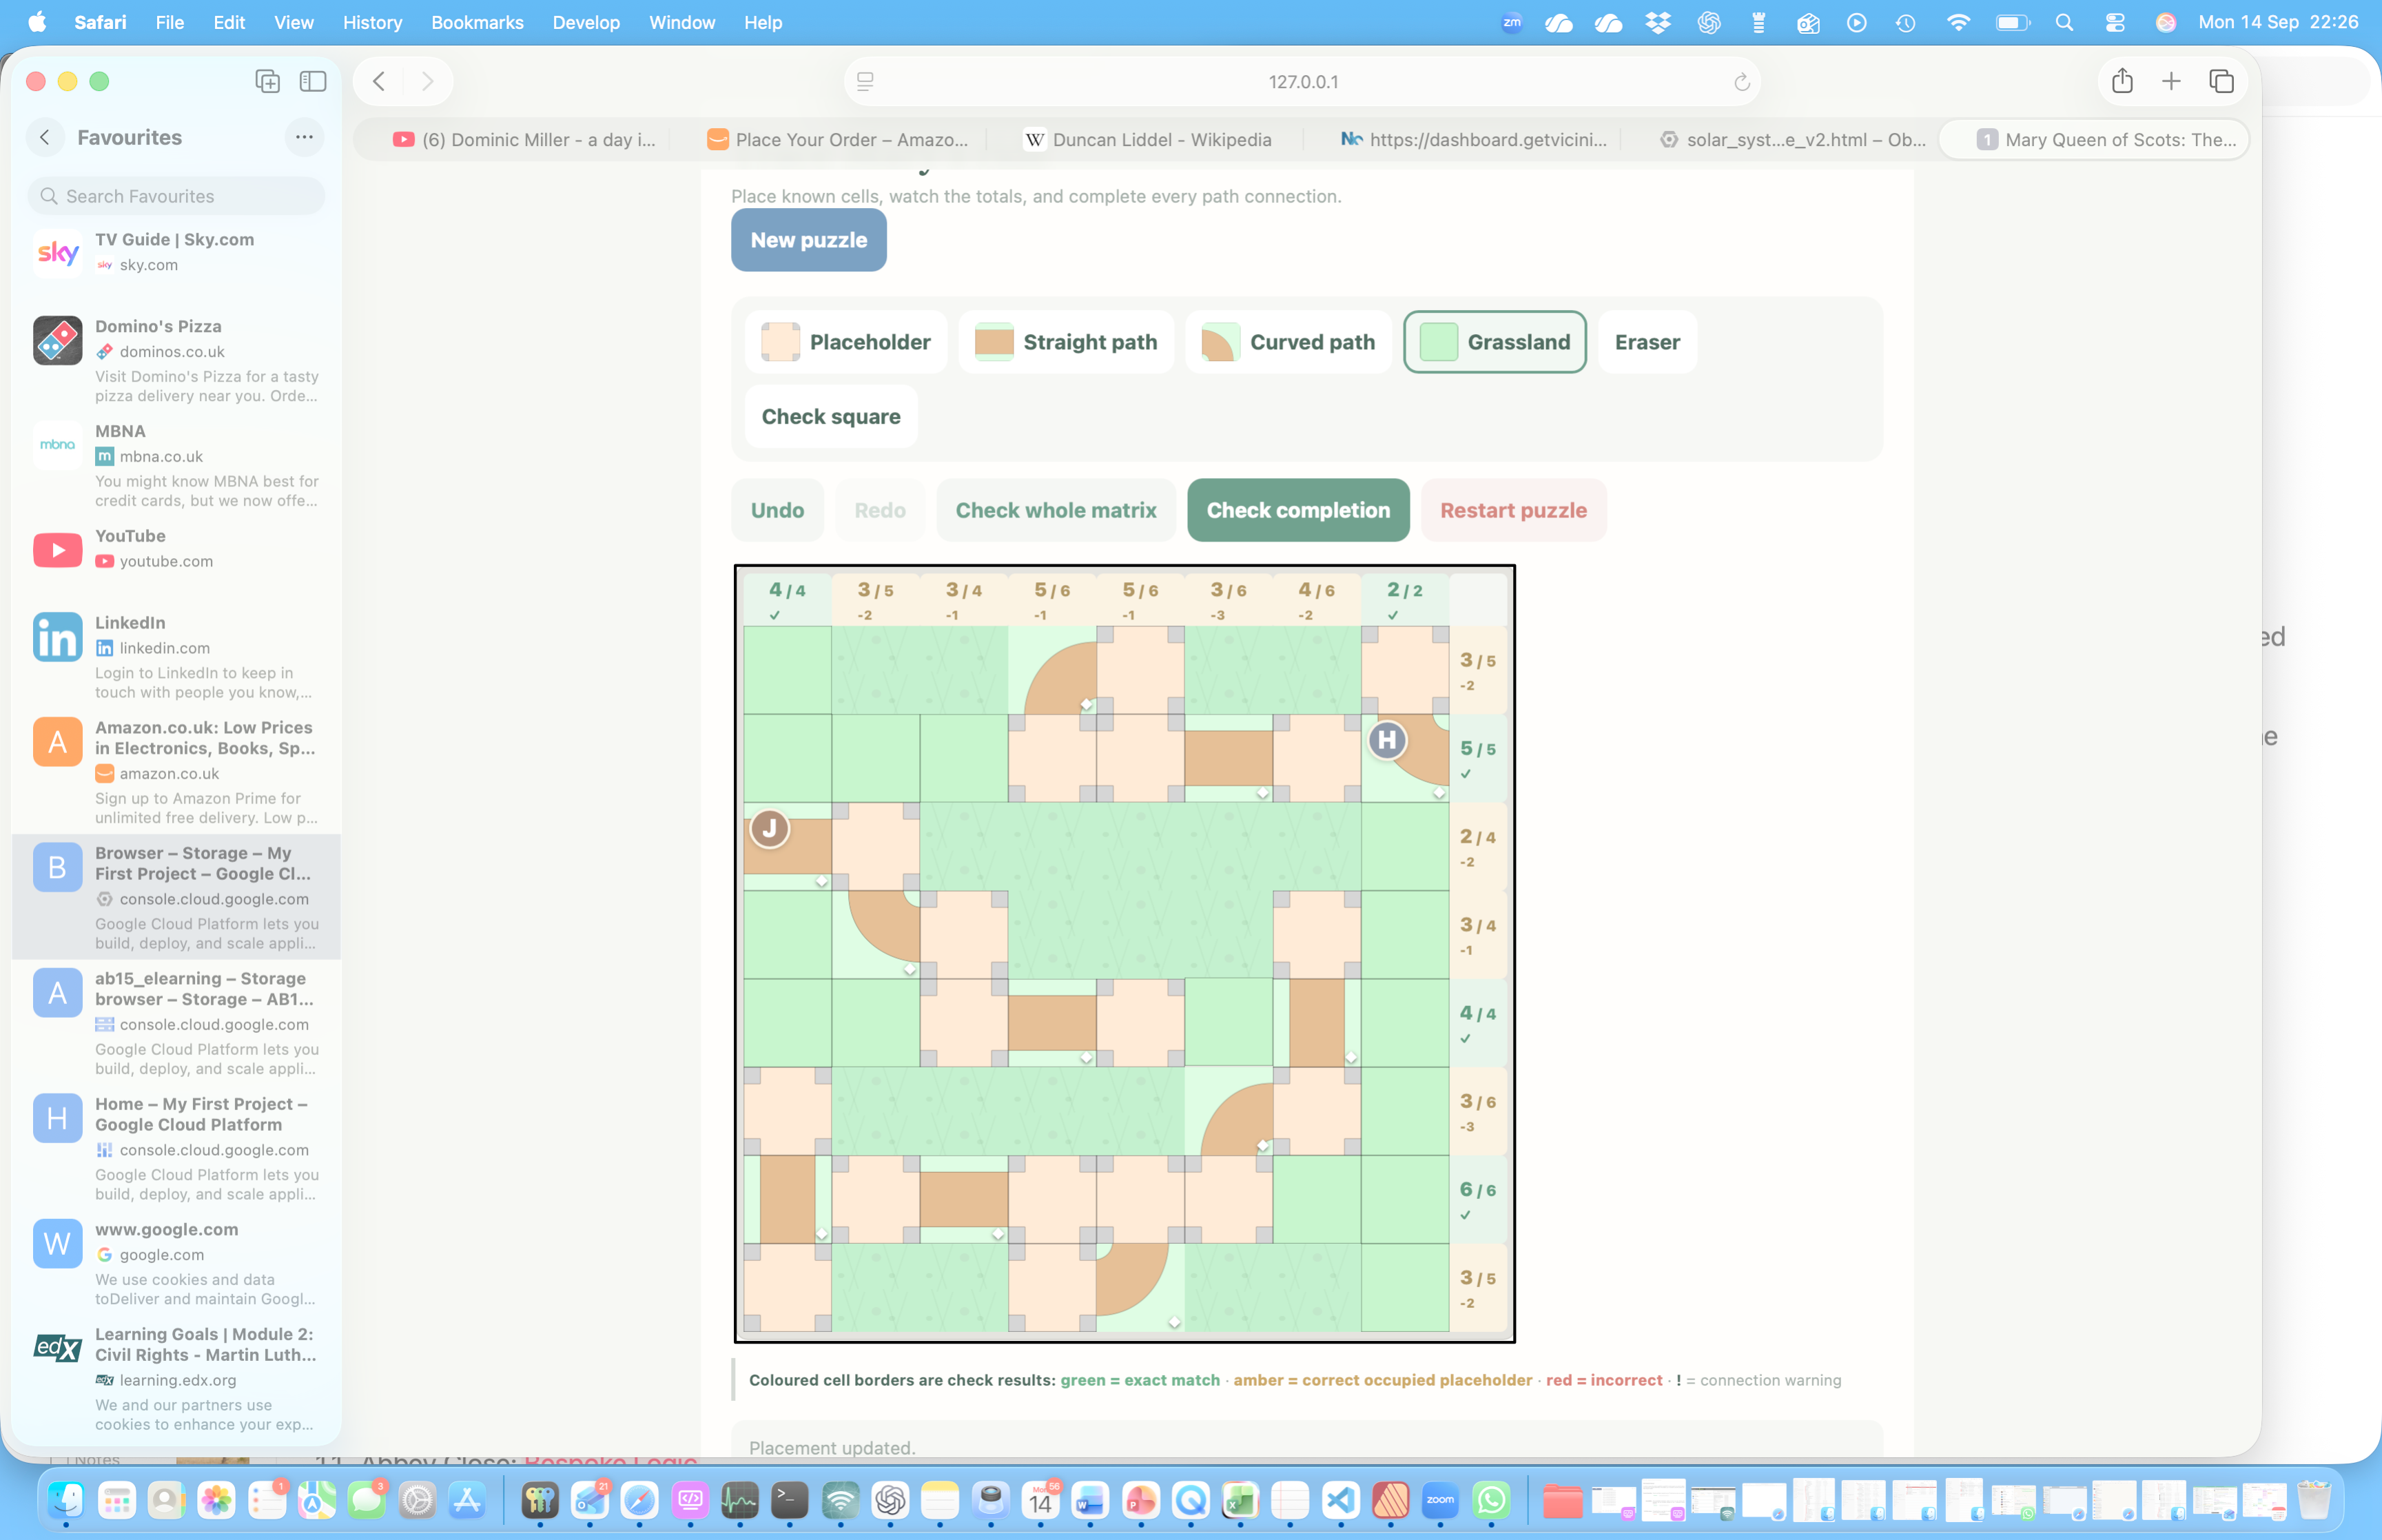Open Favourites more options menu
The height and width of the screenshot is (1540, 2382).
click(x=304, y=137)
